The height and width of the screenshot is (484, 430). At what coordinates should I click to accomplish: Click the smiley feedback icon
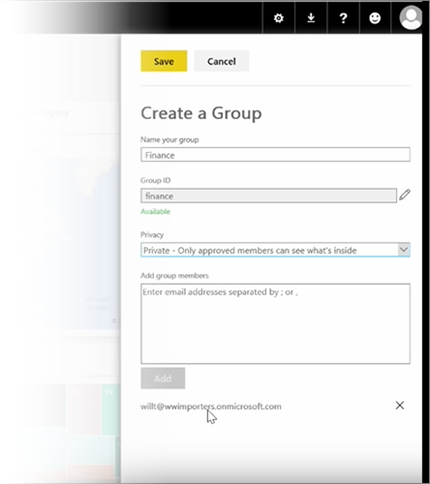click(x=375, y=18)
